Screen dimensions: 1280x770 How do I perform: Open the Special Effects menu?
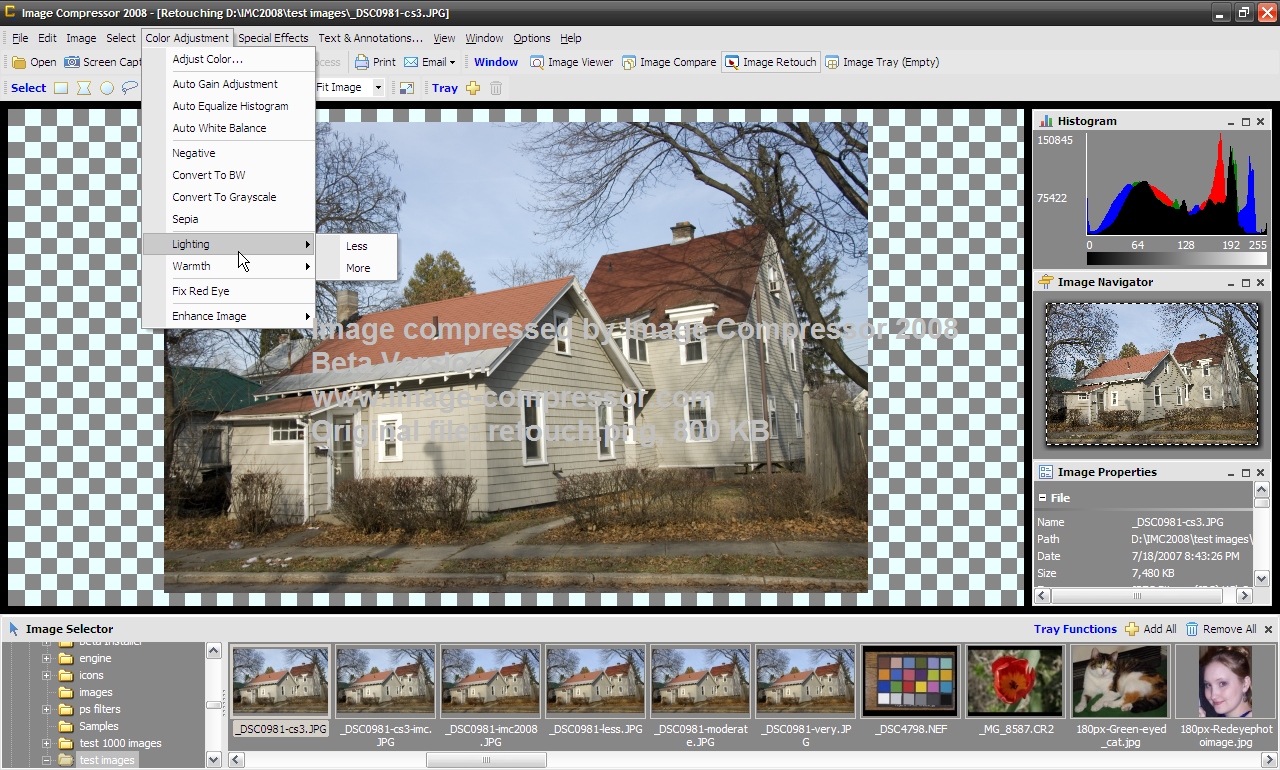click(x=273, y=38)
